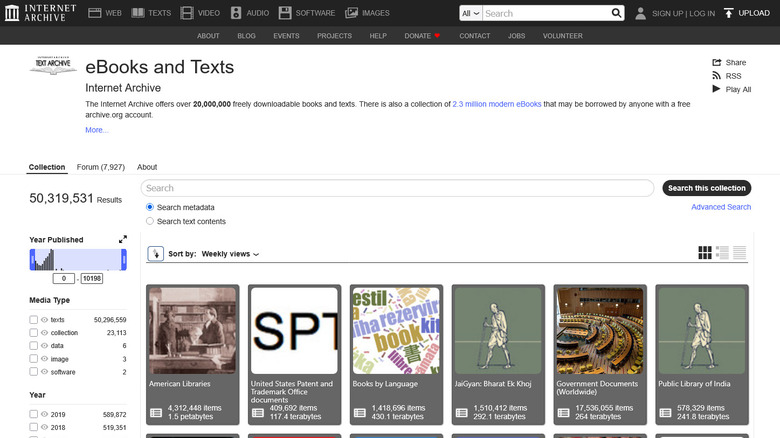The image size is (780, 438).
Task: Open the Audio speaker icon
Action: coord(236,13)
